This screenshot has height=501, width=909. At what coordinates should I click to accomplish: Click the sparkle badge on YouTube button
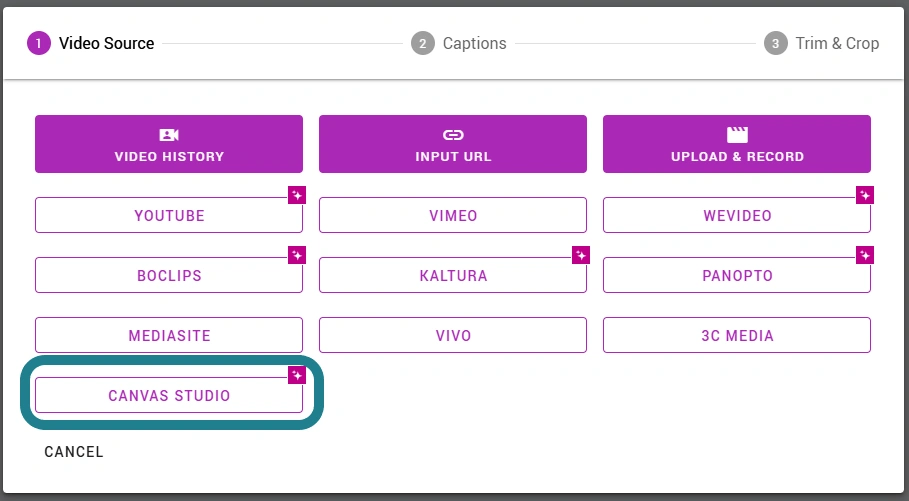(x=297, y=195)
